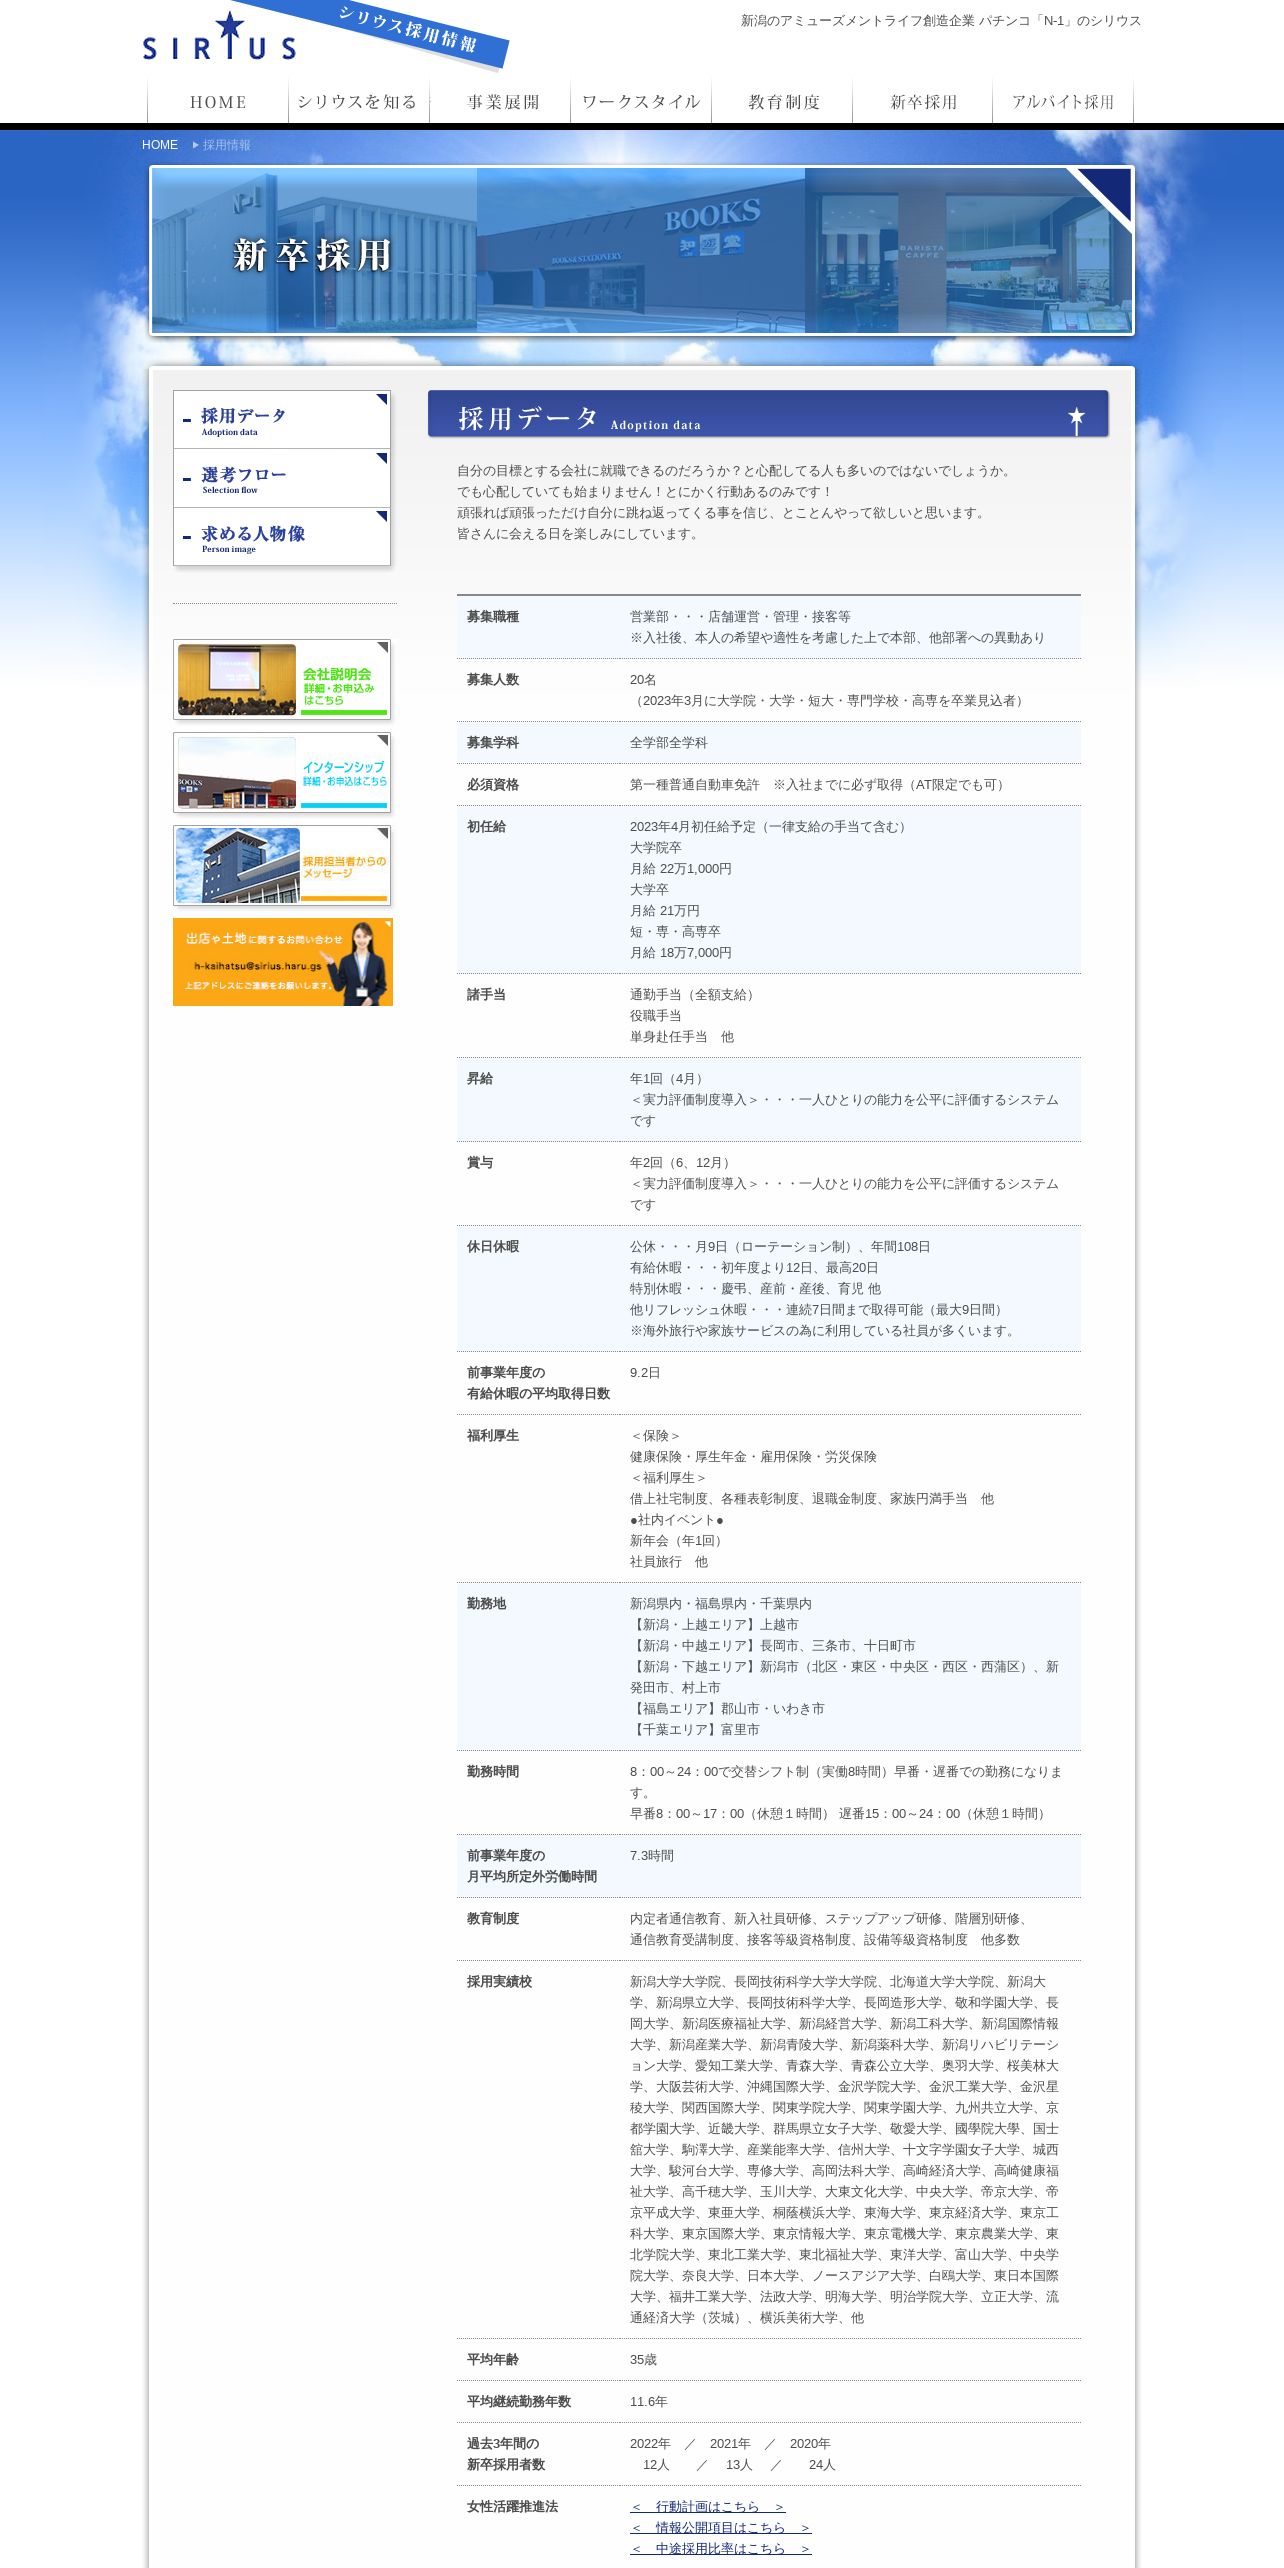Open 事業展開 nav item
Image resolution: width=1284 pixels, height=2568 pixels.
click(x=500, y=102)
